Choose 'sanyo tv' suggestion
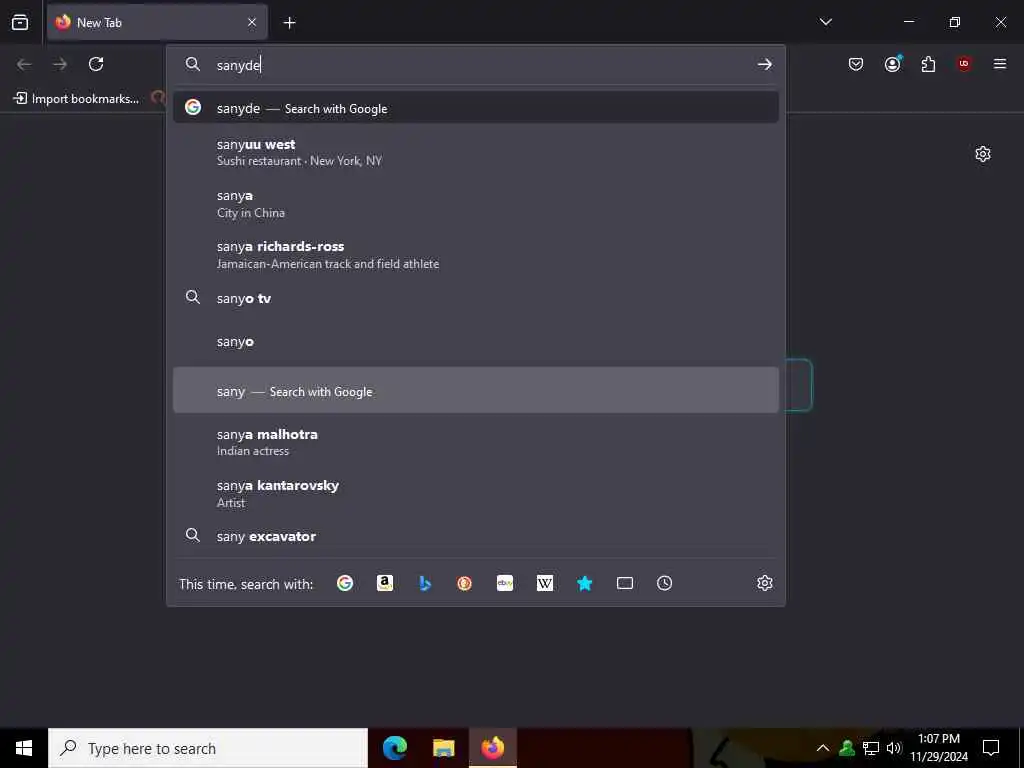The width and height of the screenshot is (1024, 768). [x=475, y=298]
